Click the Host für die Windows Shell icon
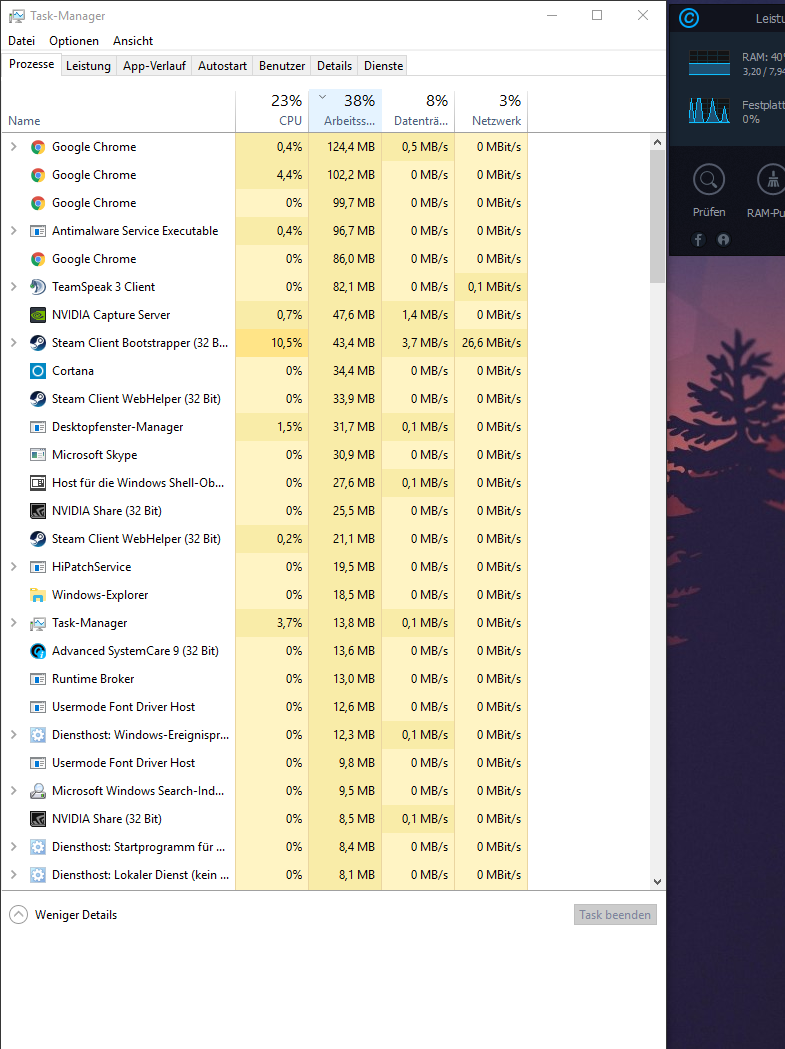The image size is (785, 1049). pos(38,483)
